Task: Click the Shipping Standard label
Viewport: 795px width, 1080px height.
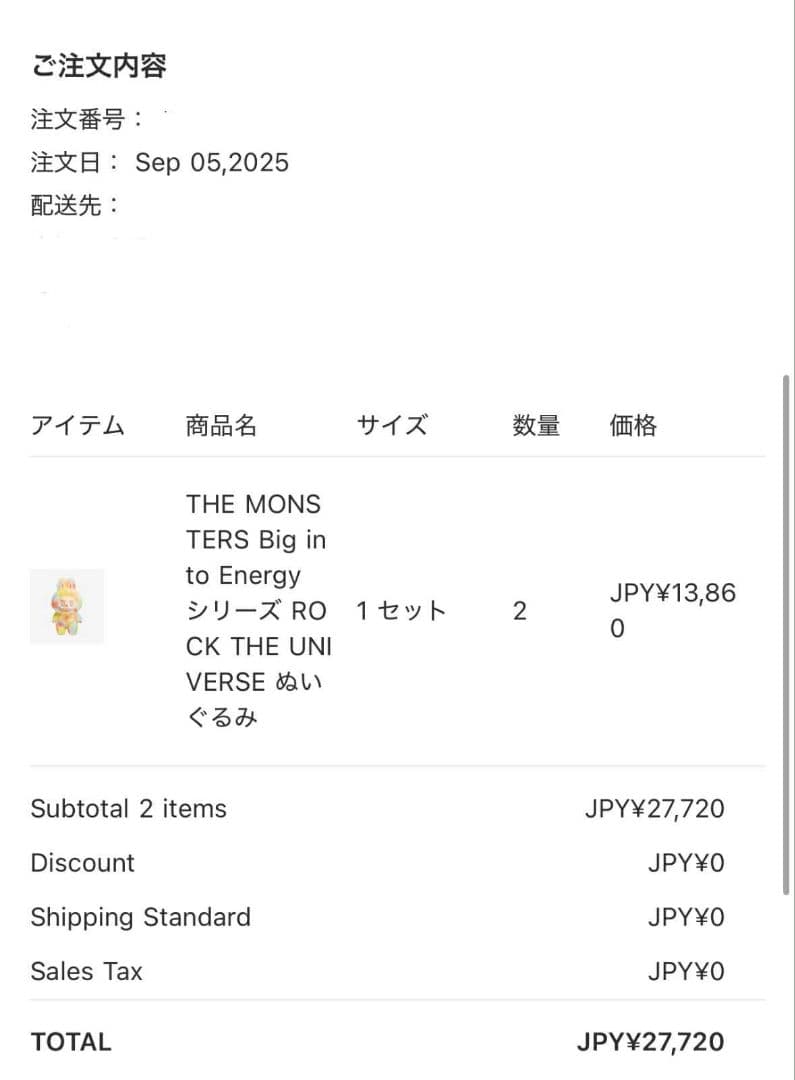Action: tap(141, 917)
